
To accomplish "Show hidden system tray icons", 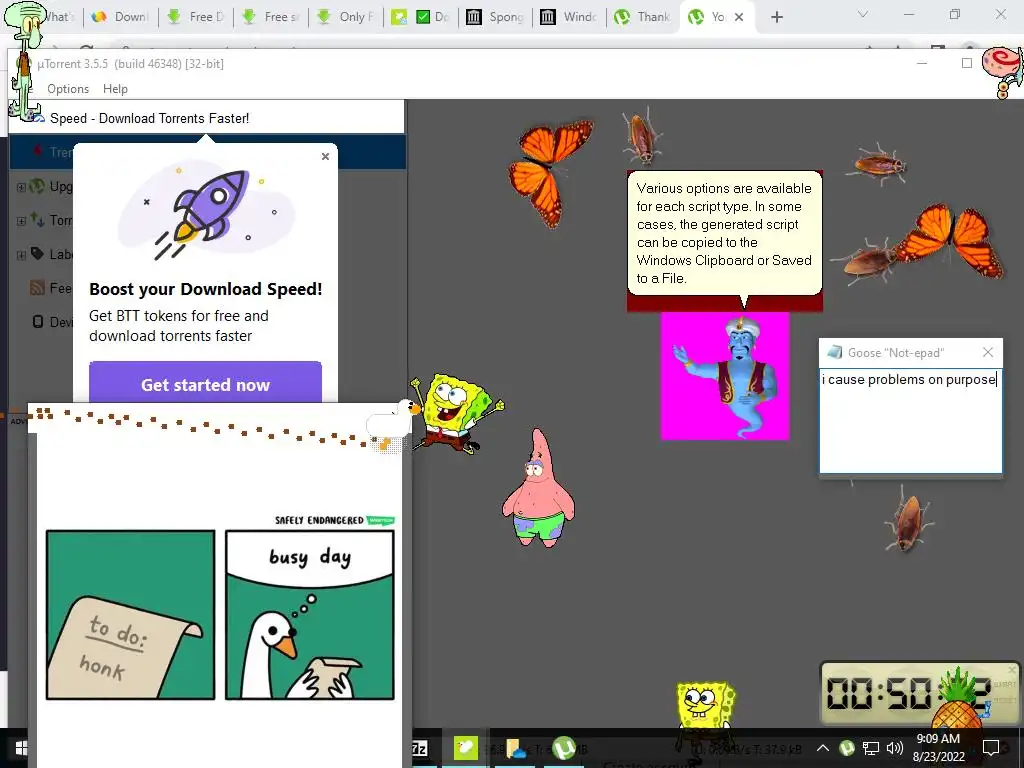I will (823, 748).
